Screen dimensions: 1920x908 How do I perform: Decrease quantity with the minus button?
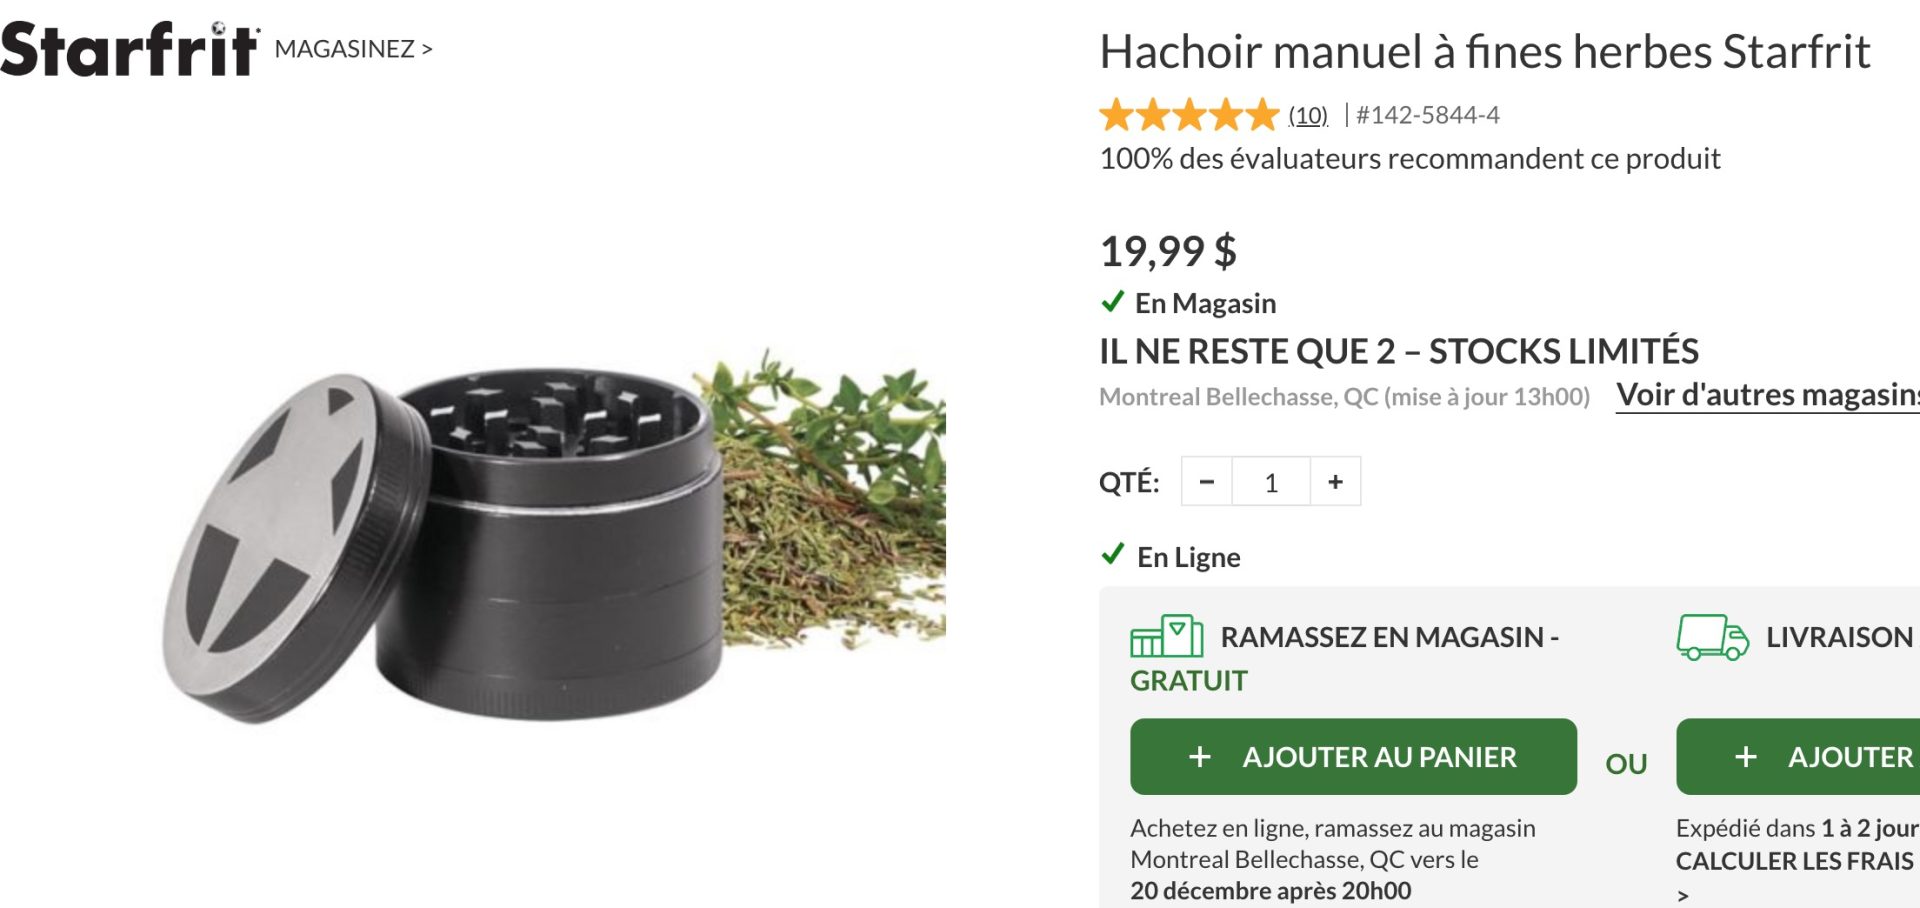(1207, 482)
